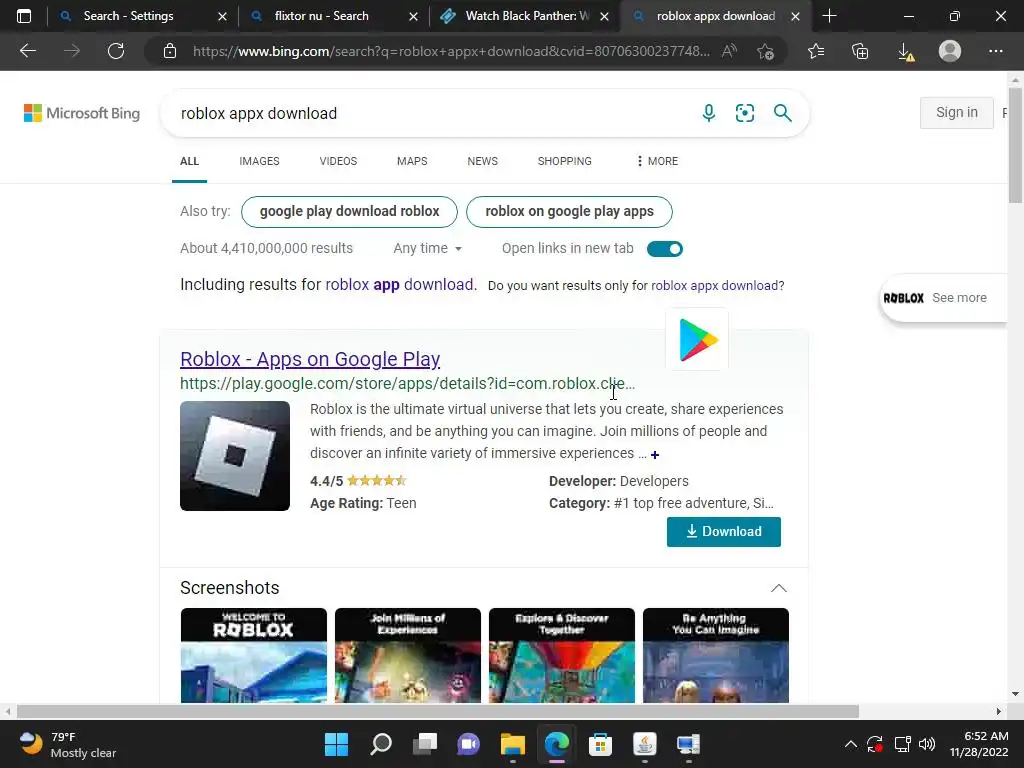Viewport: 1024px width, 768px height.
Task: Go to Microsoft Bing home logo
Action: tap(82, 113)
